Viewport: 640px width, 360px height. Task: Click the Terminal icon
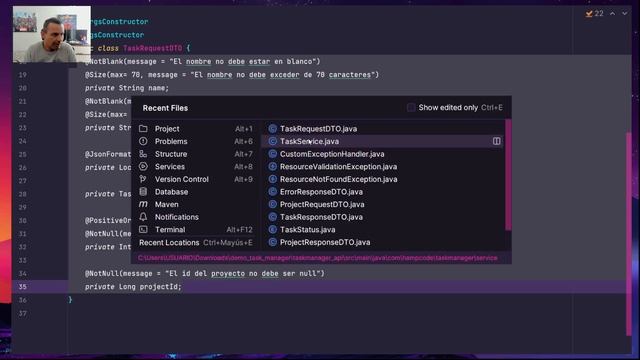(x=143, y=230)
